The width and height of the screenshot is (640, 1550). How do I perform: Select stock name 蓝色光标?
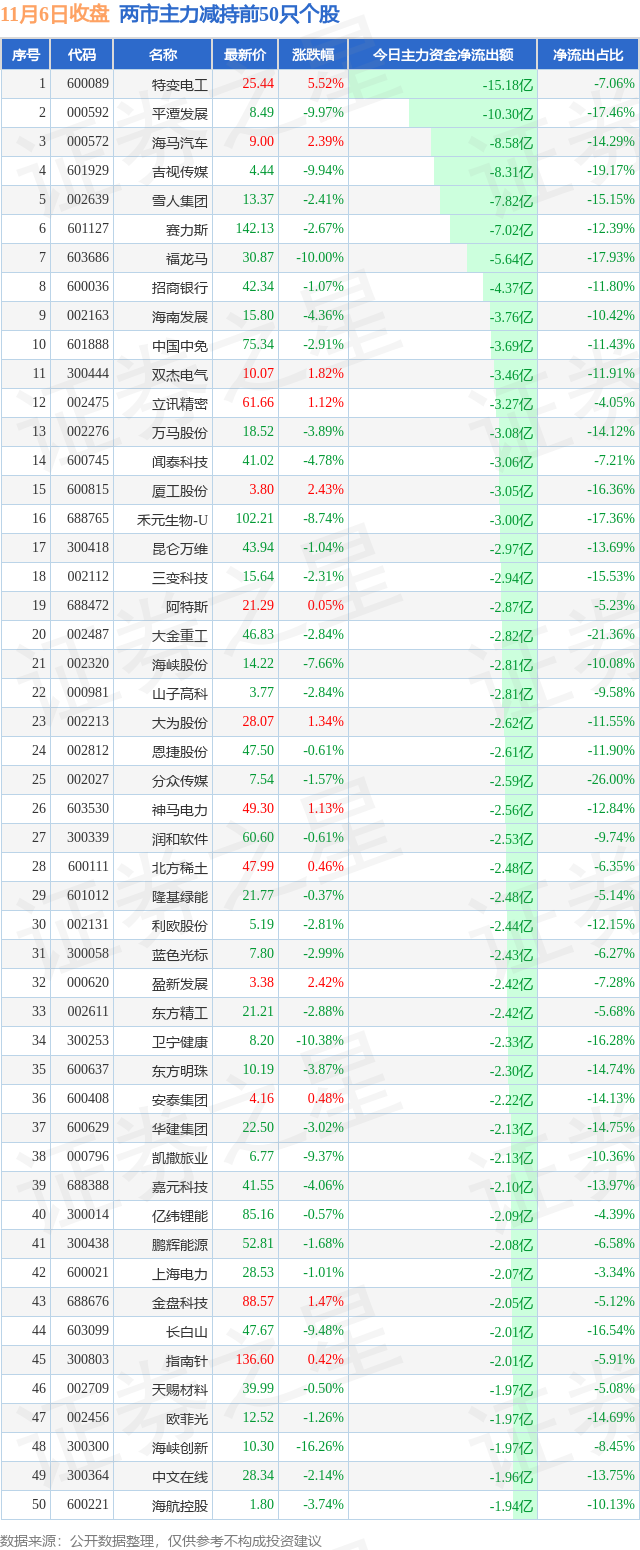point(180,954)
